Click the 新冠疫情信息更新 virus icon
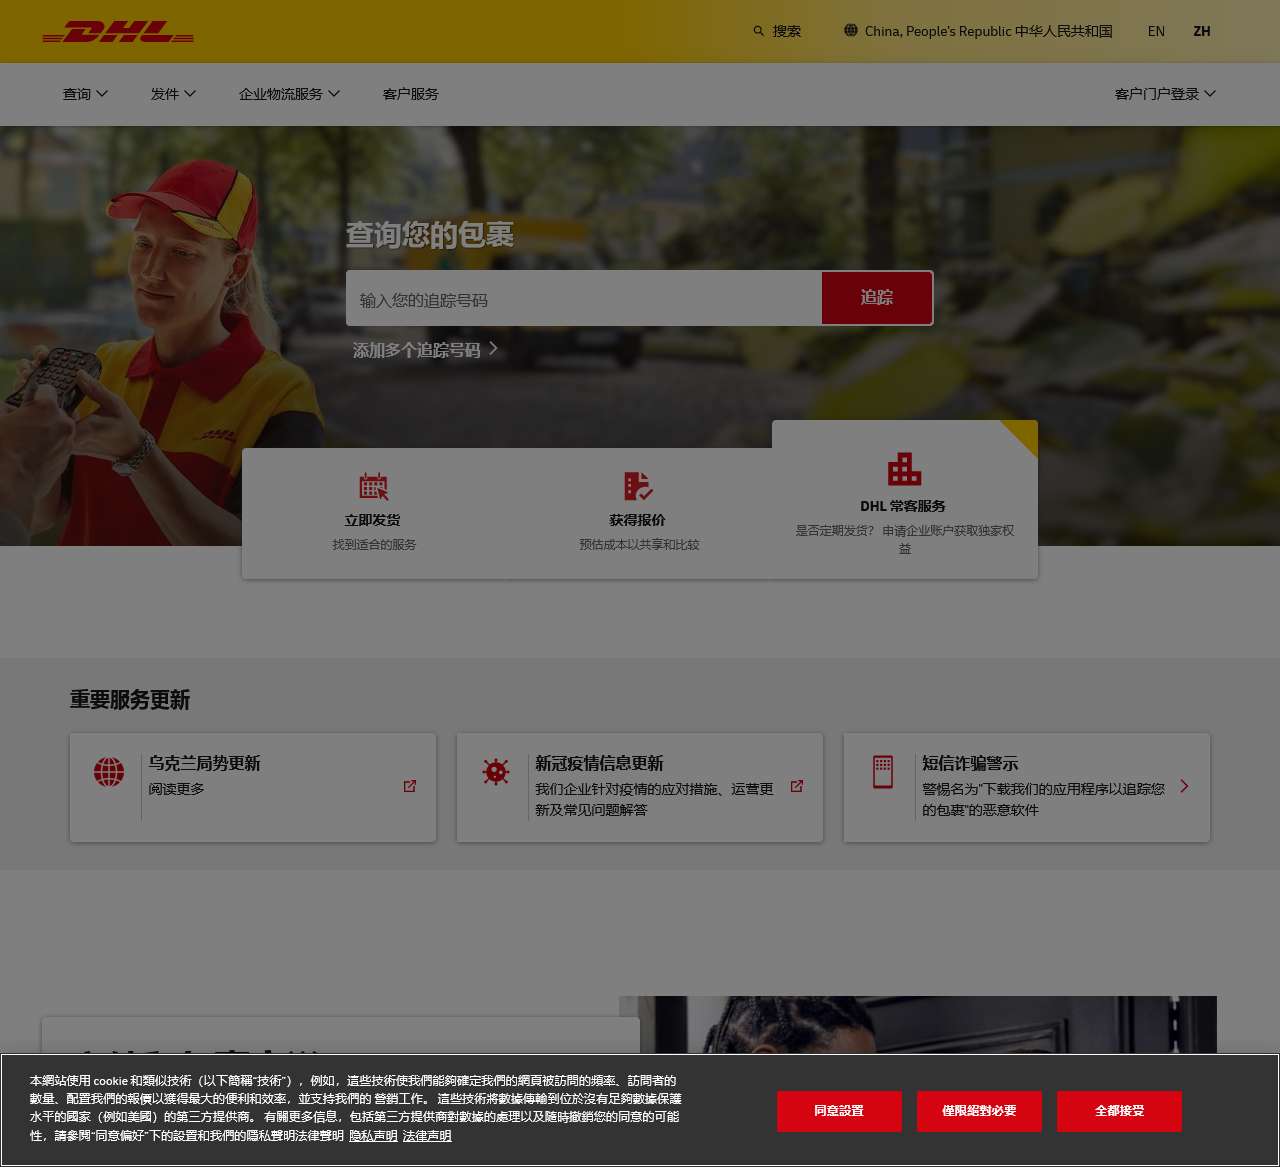This screenshot has width=1280, height=1167. tap(496, 772)
